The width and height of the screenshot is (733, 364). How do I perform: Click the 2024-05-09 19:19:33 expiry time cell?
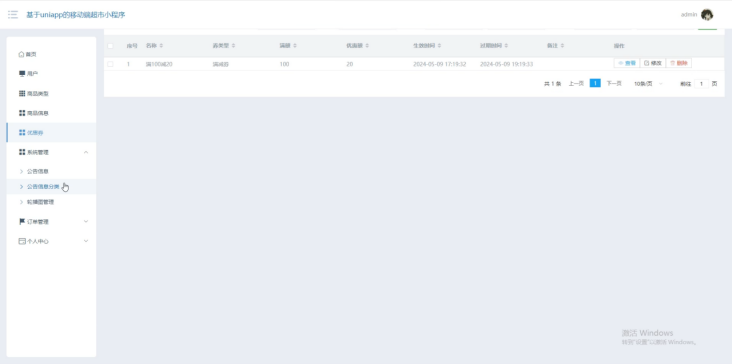506,64
